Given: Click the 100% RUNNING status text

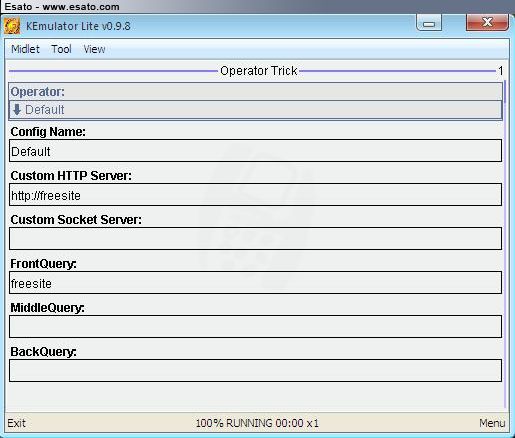Looking at the screenshot, I should click(x=257, y=423).
